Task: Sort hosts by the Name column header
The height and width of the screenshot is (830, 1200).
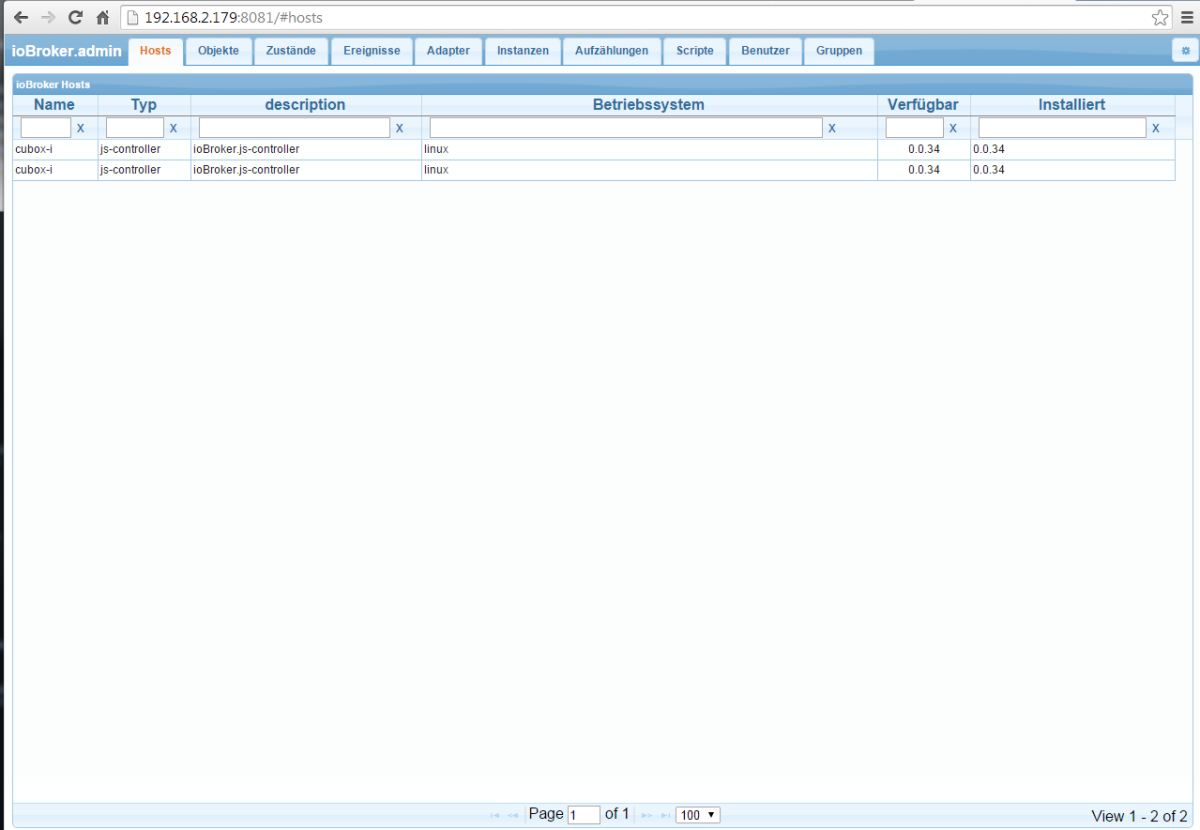Action: (x=55, y=105)
